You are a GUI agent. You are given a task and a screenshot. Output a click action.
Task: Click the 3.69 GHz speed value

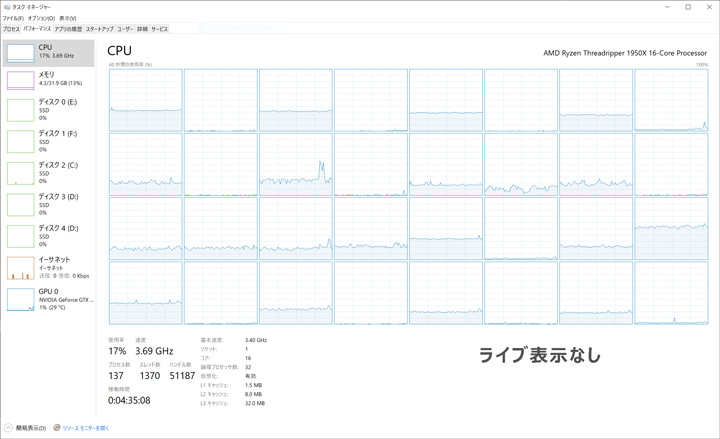coord(154,351)
